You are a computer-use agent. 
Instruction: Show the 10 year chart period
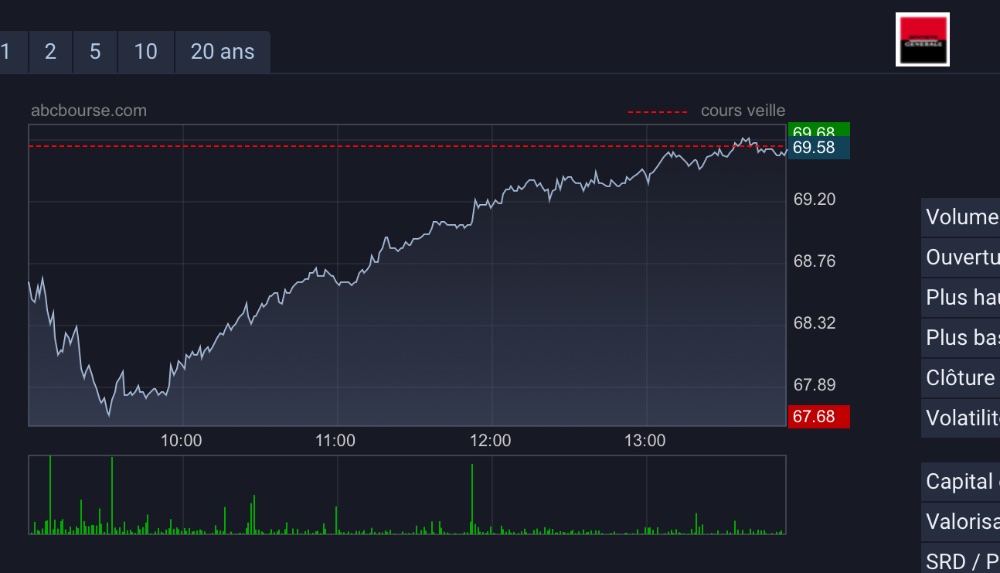[146, 52]
